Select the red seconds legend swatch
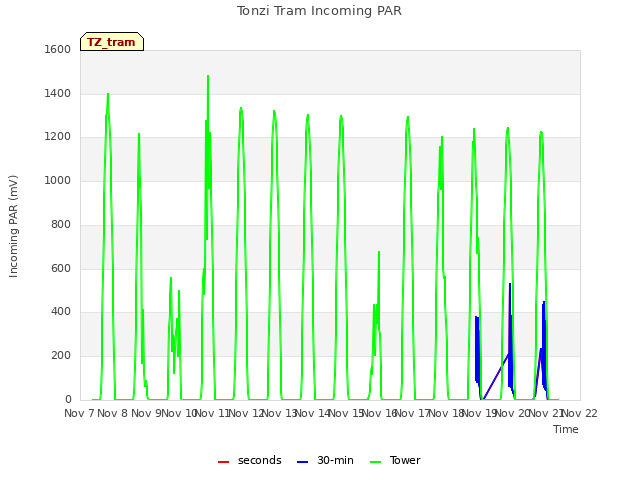The image size is (640, 480). 223,462
